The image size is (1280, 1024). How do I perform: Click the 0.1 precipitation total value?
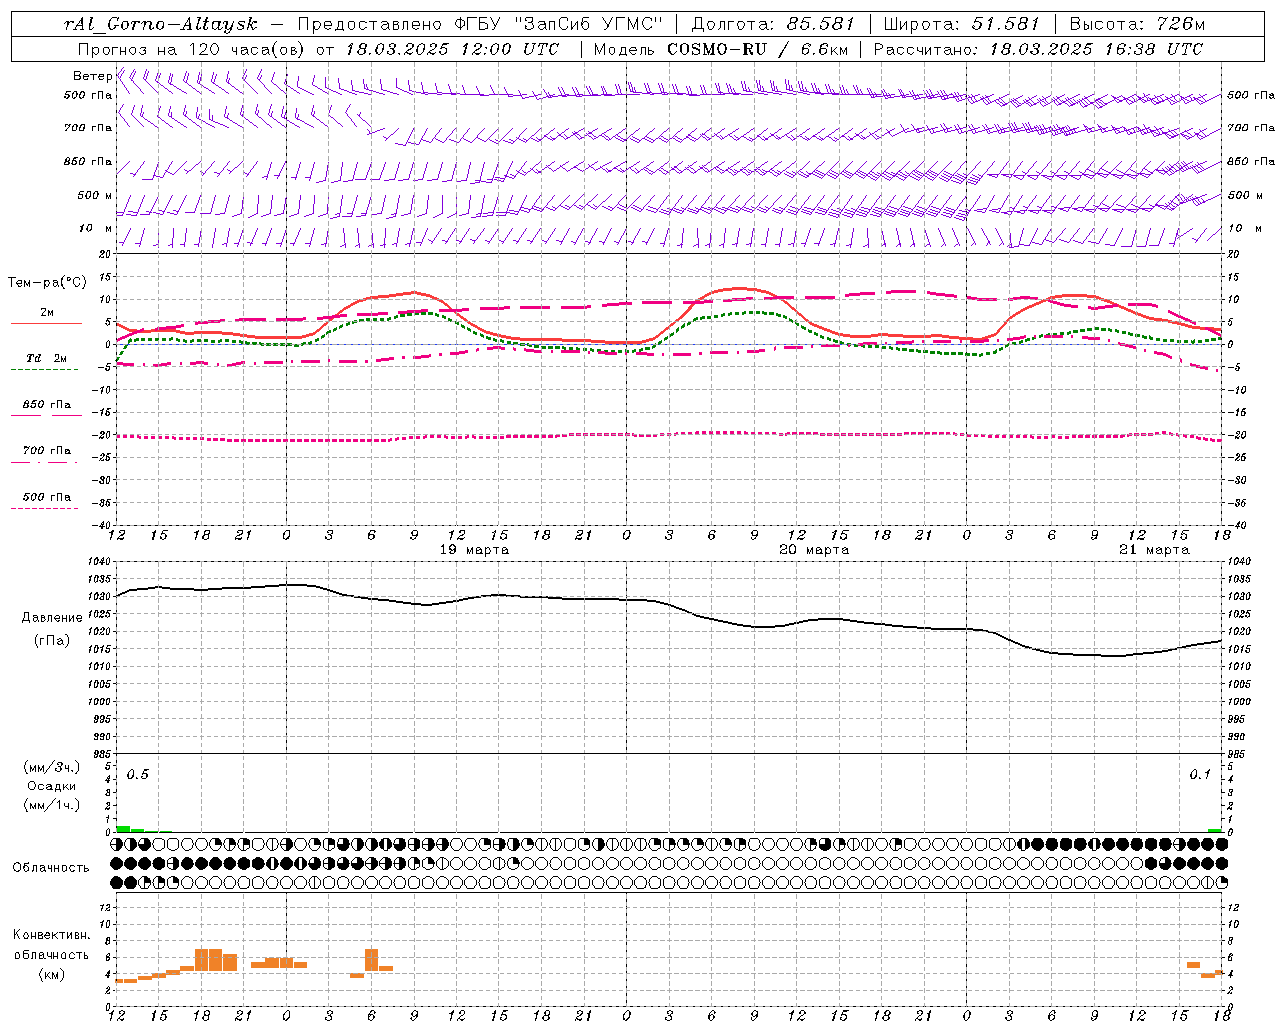click(x=1199, y=775)
